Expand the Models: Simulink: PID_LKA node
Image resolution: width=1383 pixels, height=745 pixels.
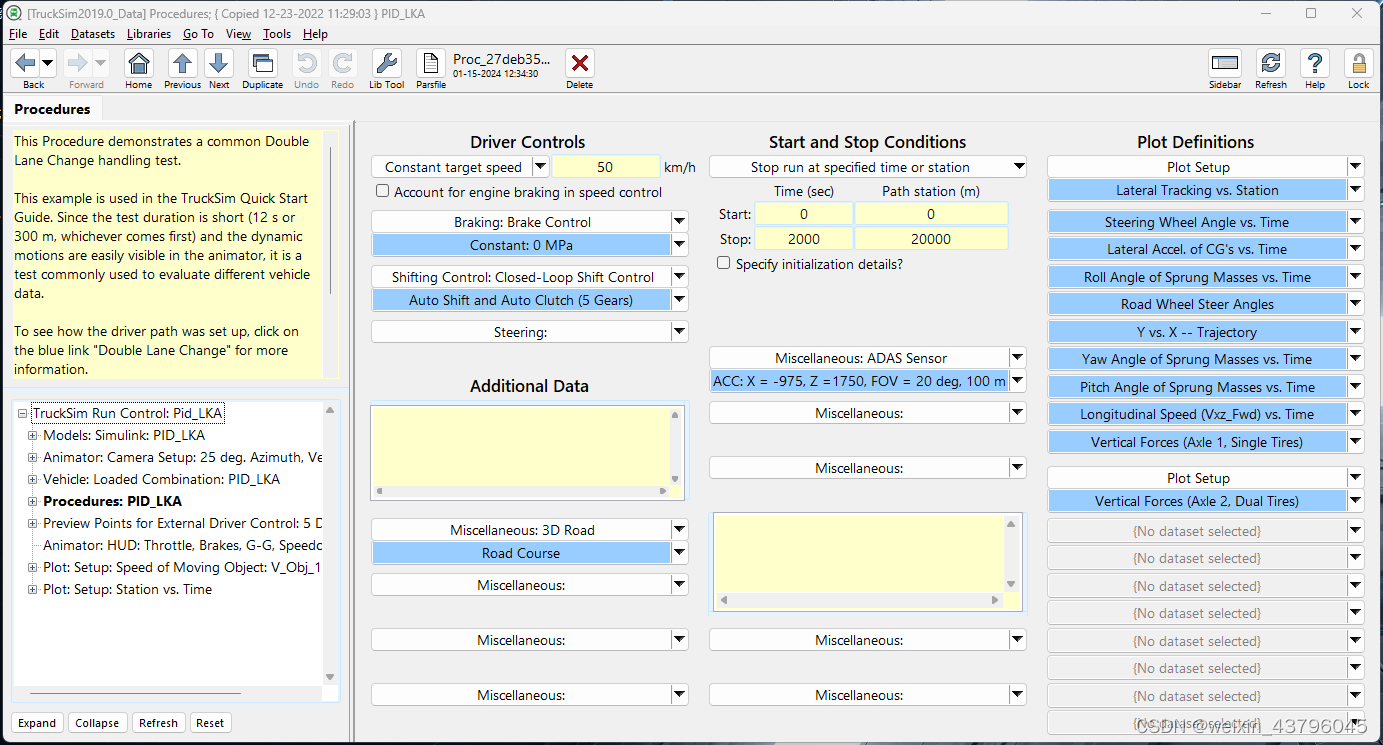pos(33,435)
